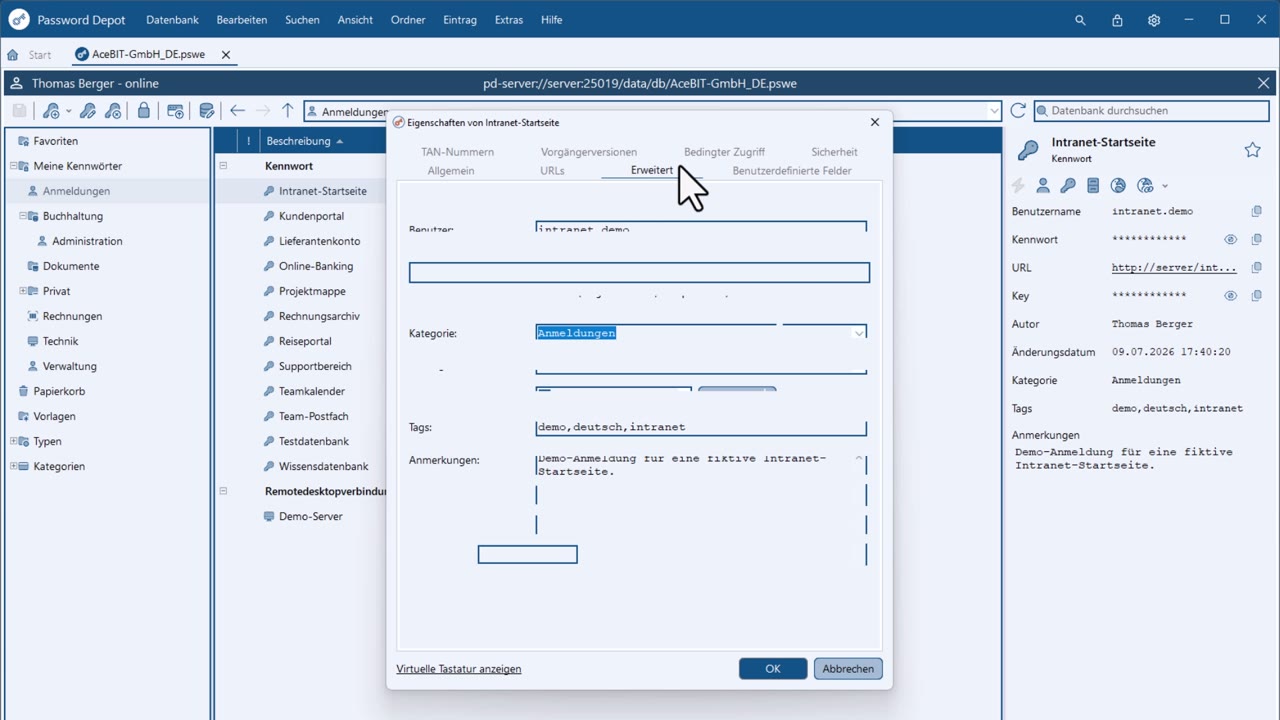This screenshot has height=720, width=1280.
Task: Copy the Kennwort value to clipboard
Action: tap(1257, 239)
